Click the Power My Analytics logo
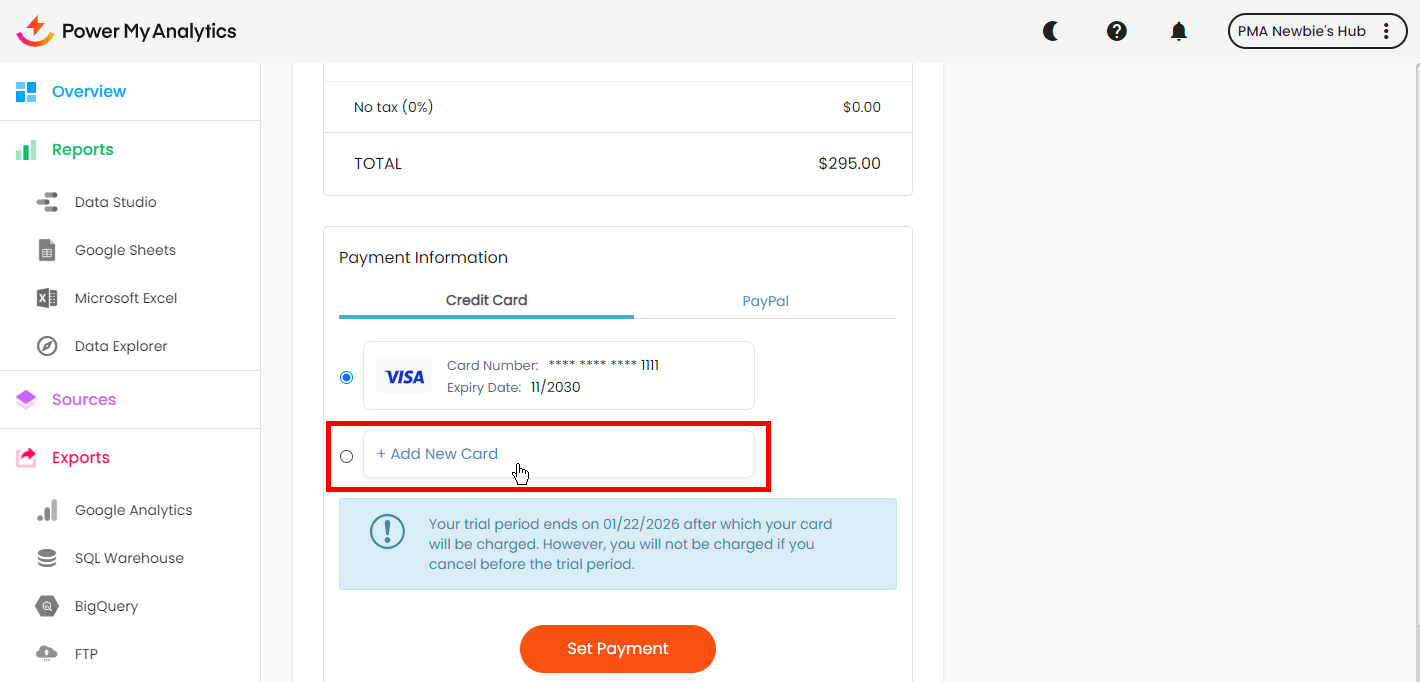1420x682 pixels. (127, 31)
